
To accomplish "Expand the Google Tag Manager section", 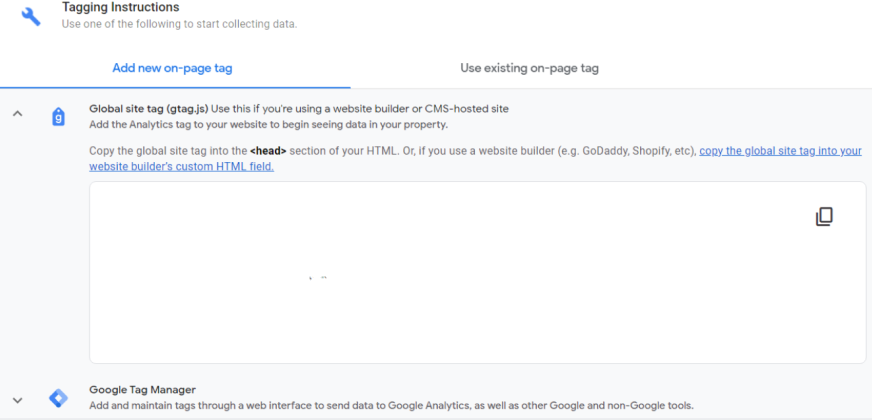I will 17,399.
